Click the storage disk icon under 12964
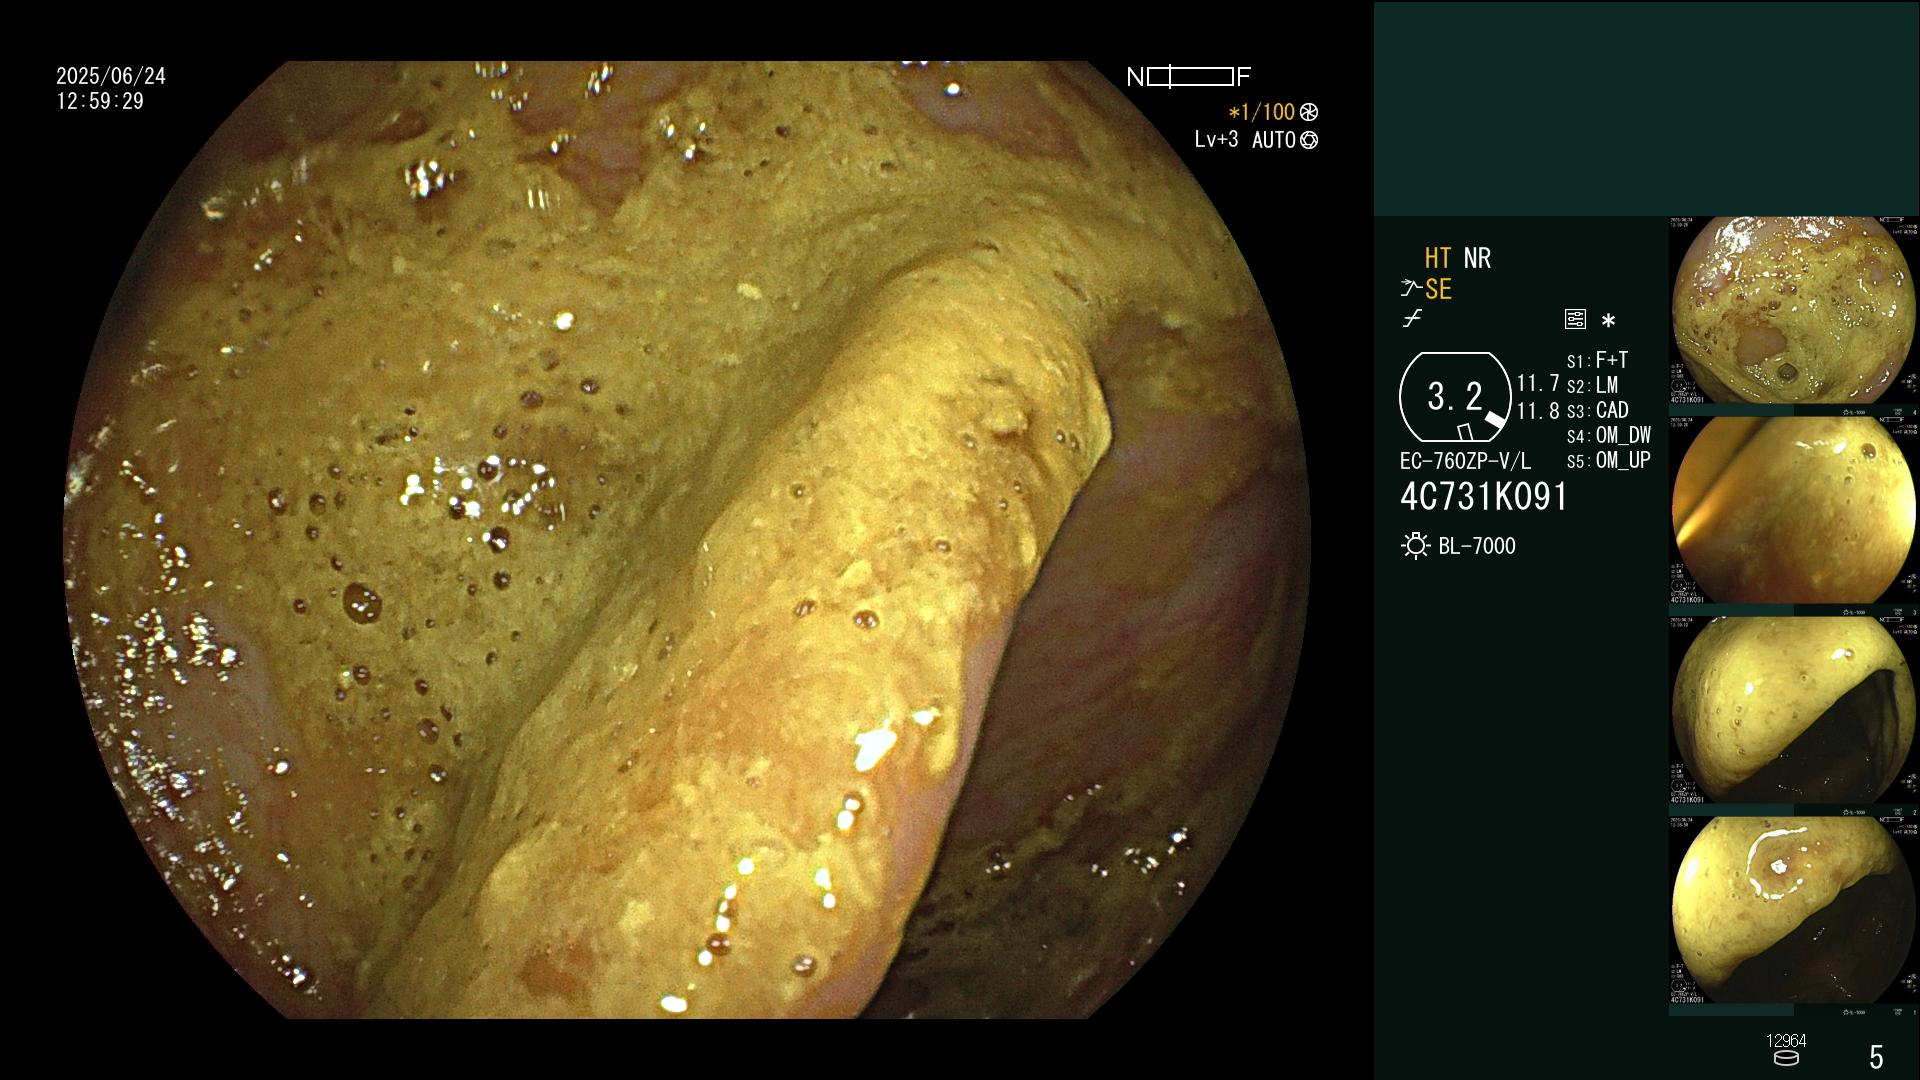Image resolution: width=1920 pixels, height=1080 pixels. [1785, 1058]
